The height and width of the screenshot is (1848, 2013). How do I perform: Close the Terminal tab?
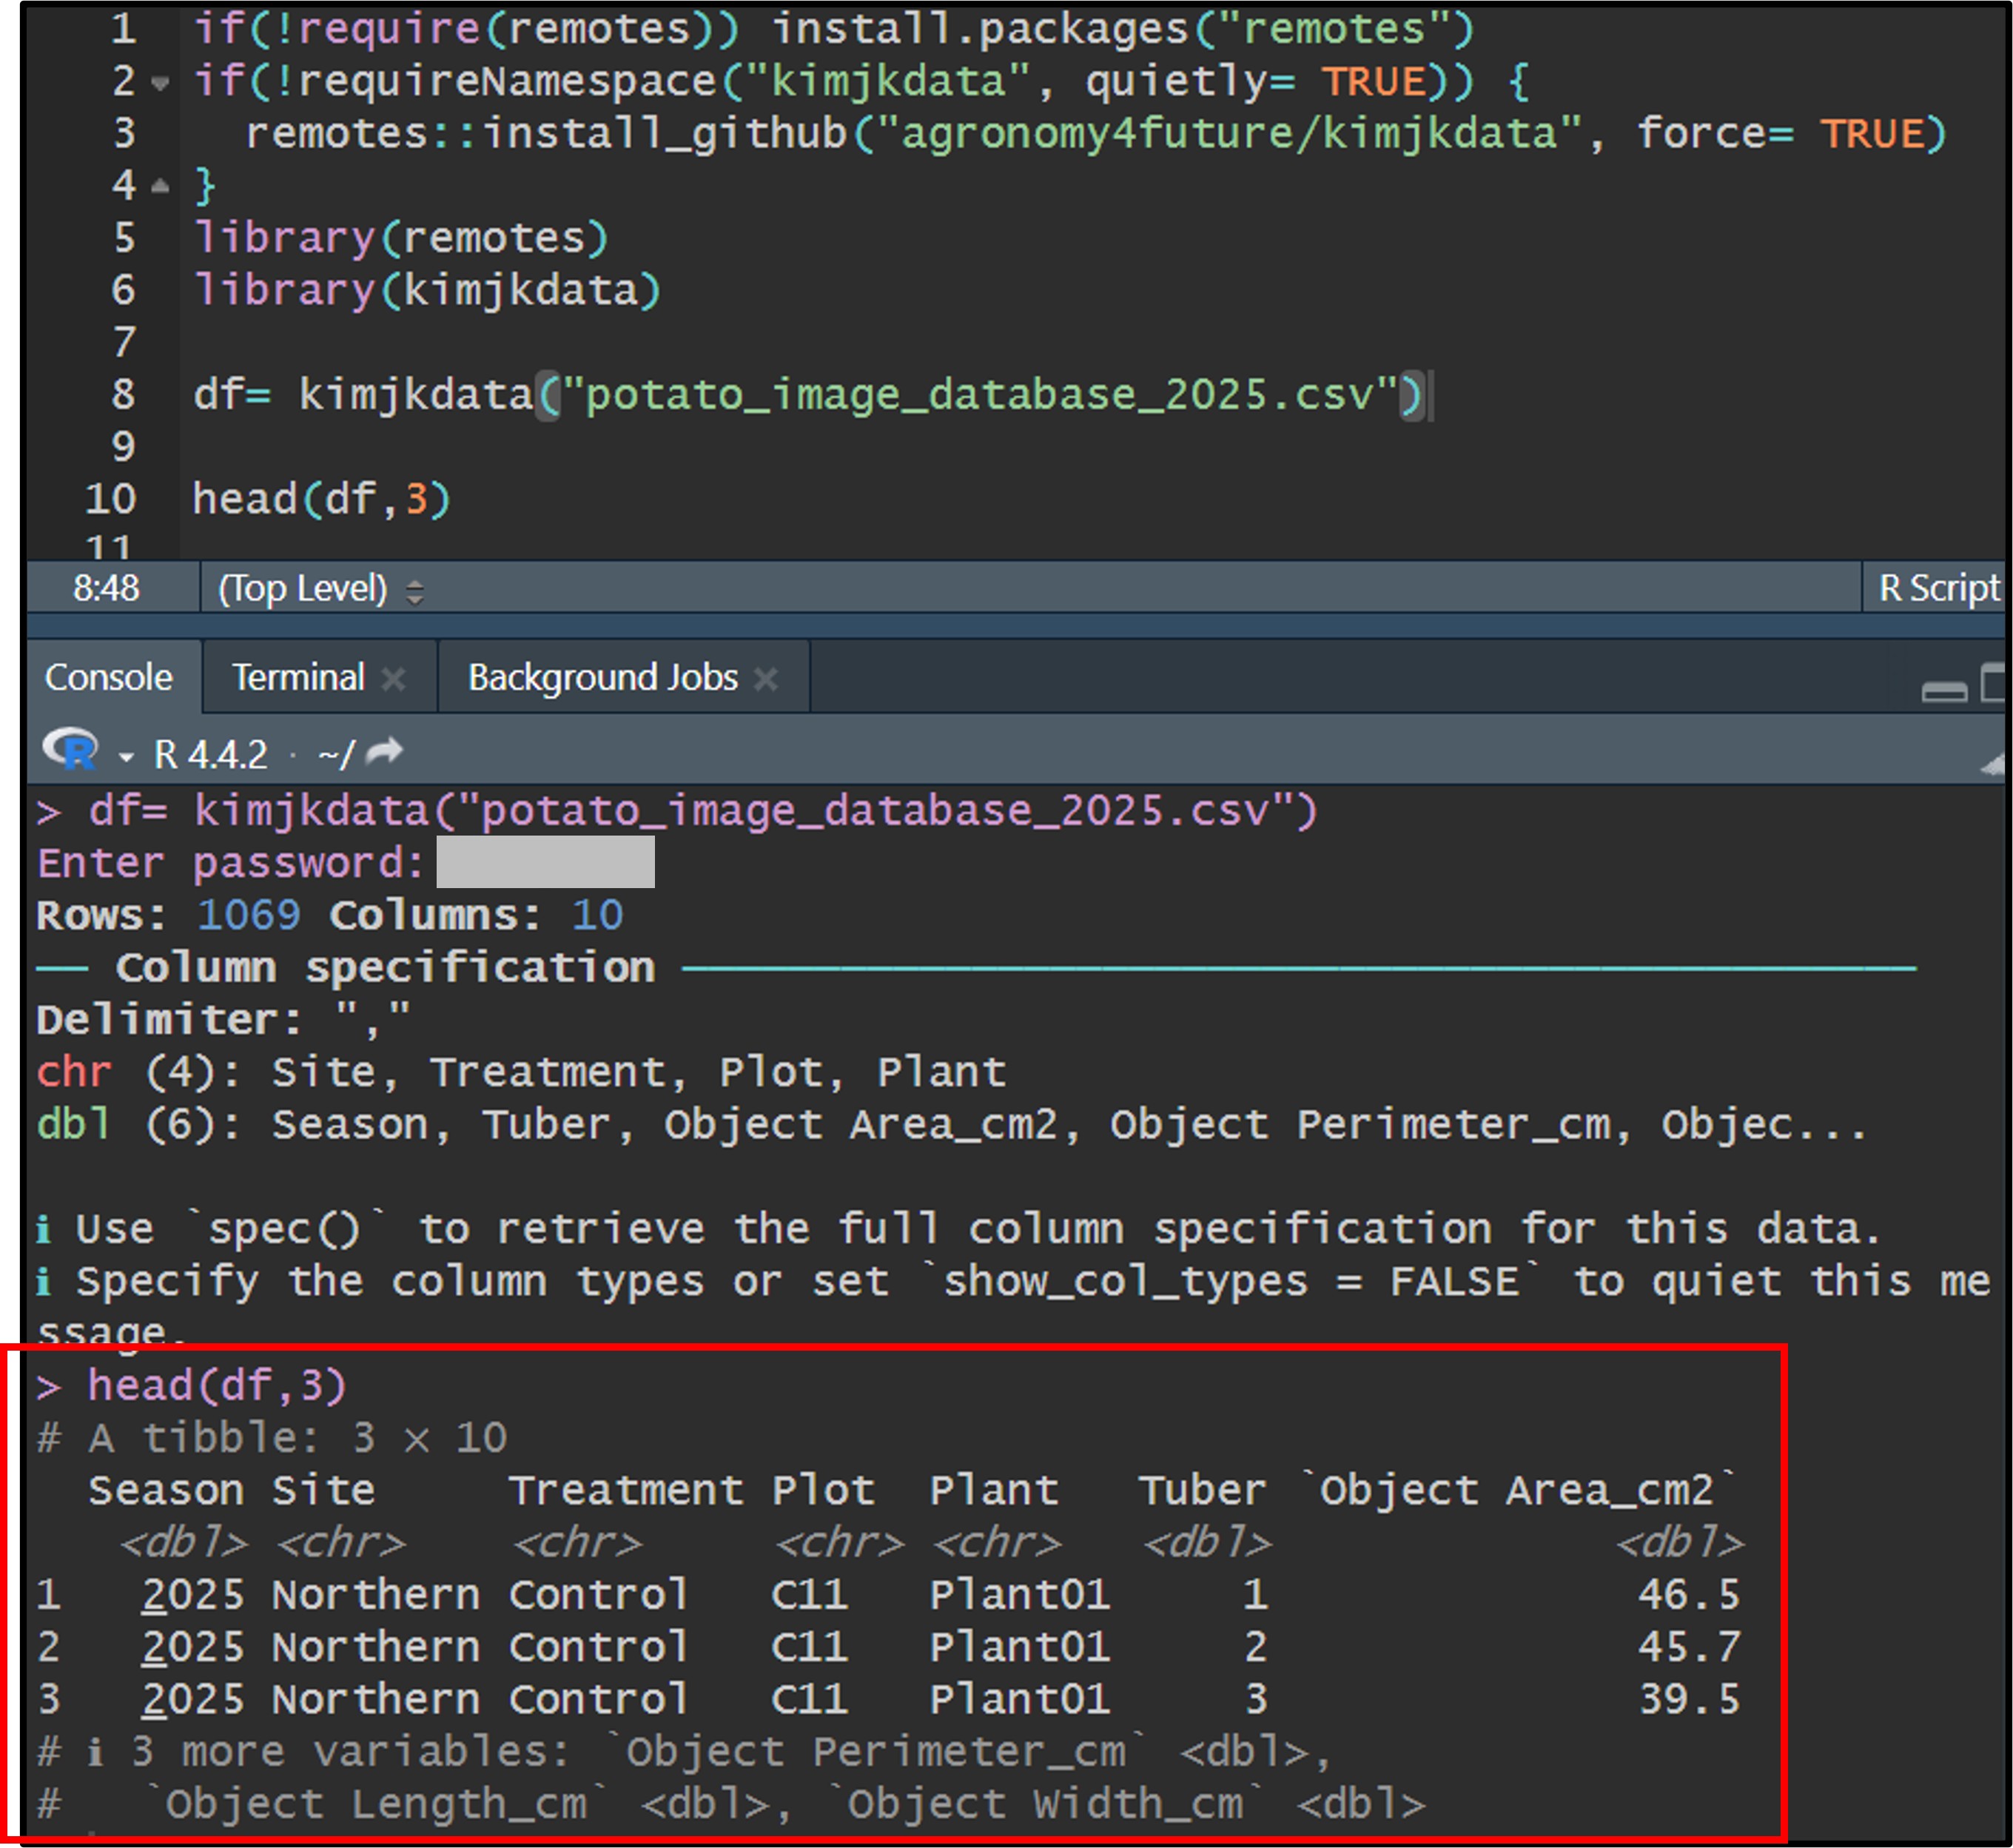click(x=394, y=679)
